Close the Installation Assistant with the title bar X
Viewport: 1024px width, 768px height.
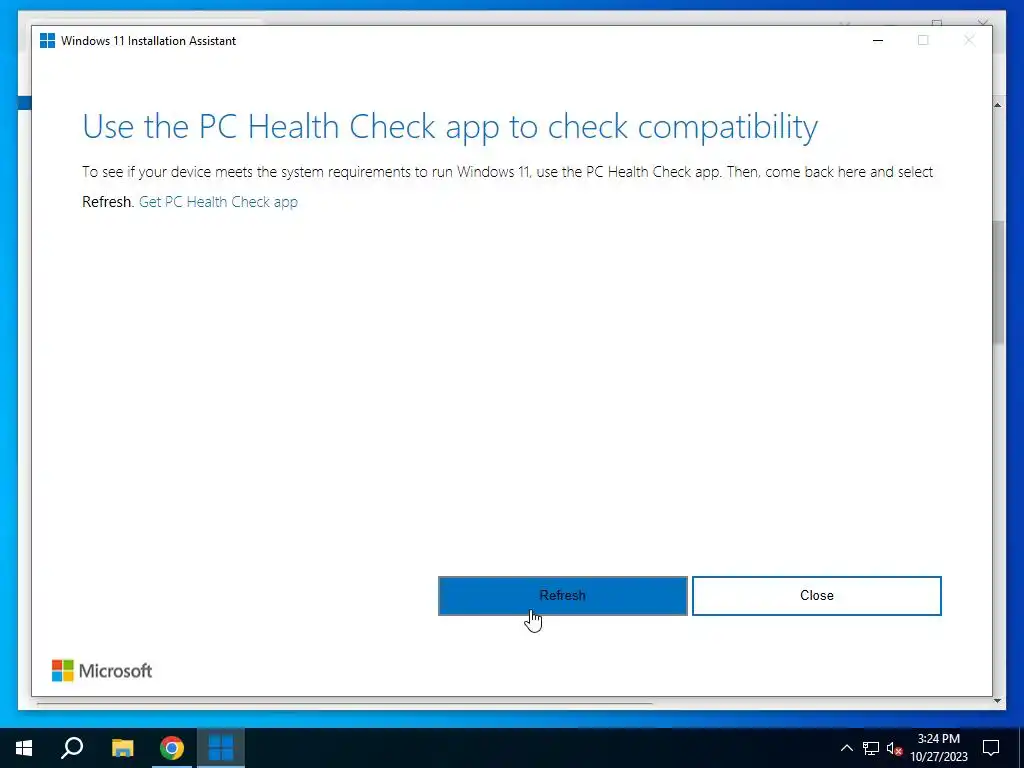point(969,40)
